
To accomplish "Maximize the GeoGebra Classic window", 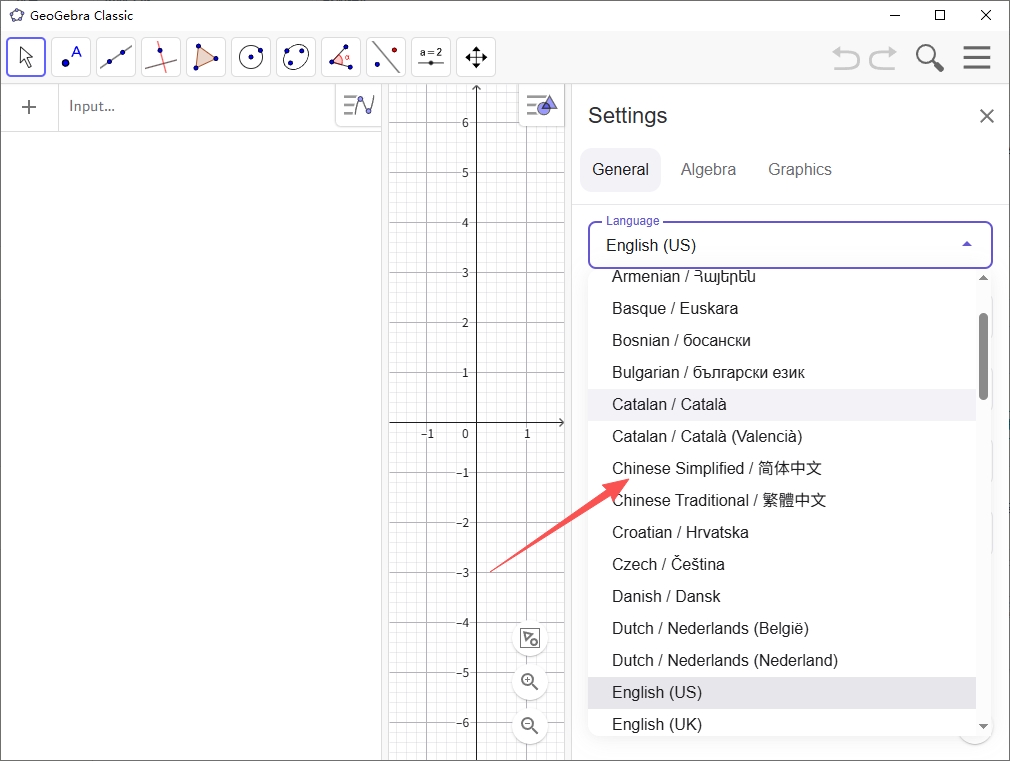I will pos(940,15).
